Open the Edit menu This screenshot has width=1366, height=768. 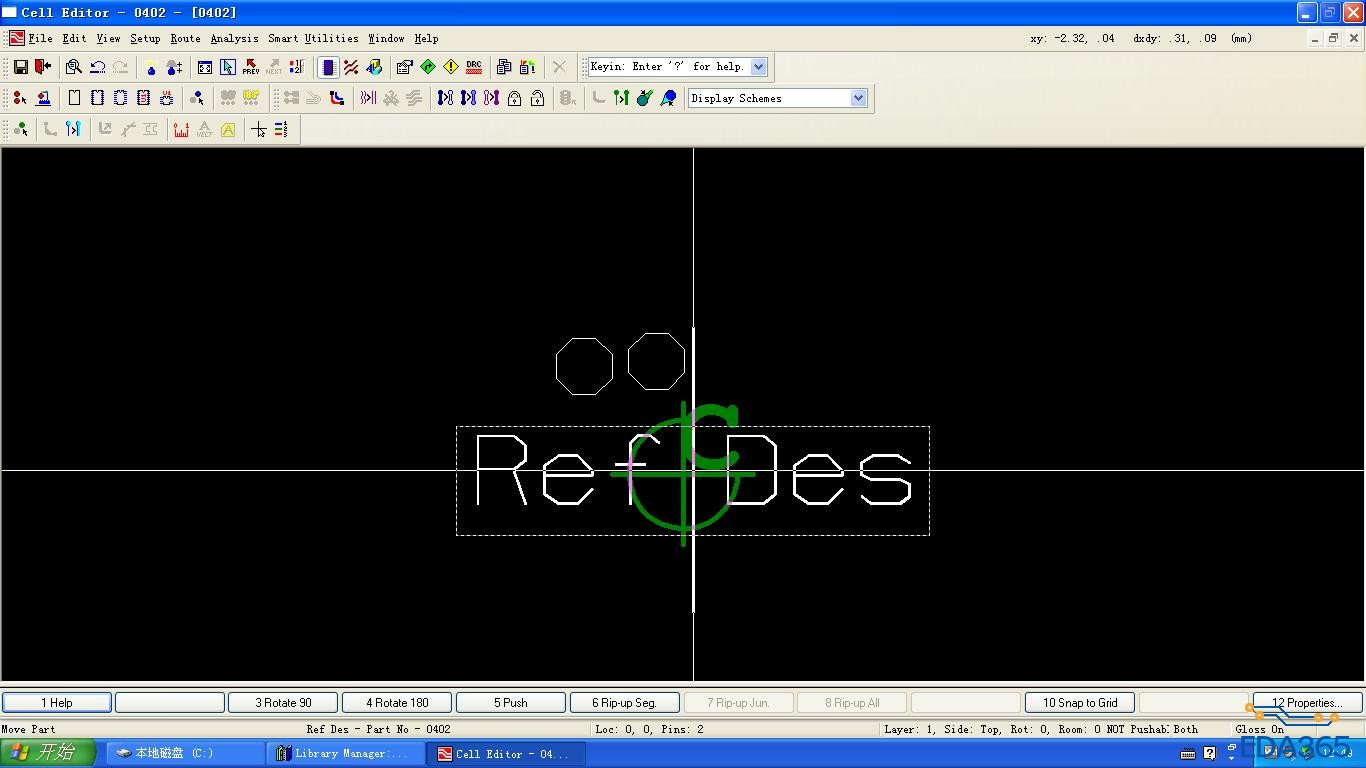(74, 39)
